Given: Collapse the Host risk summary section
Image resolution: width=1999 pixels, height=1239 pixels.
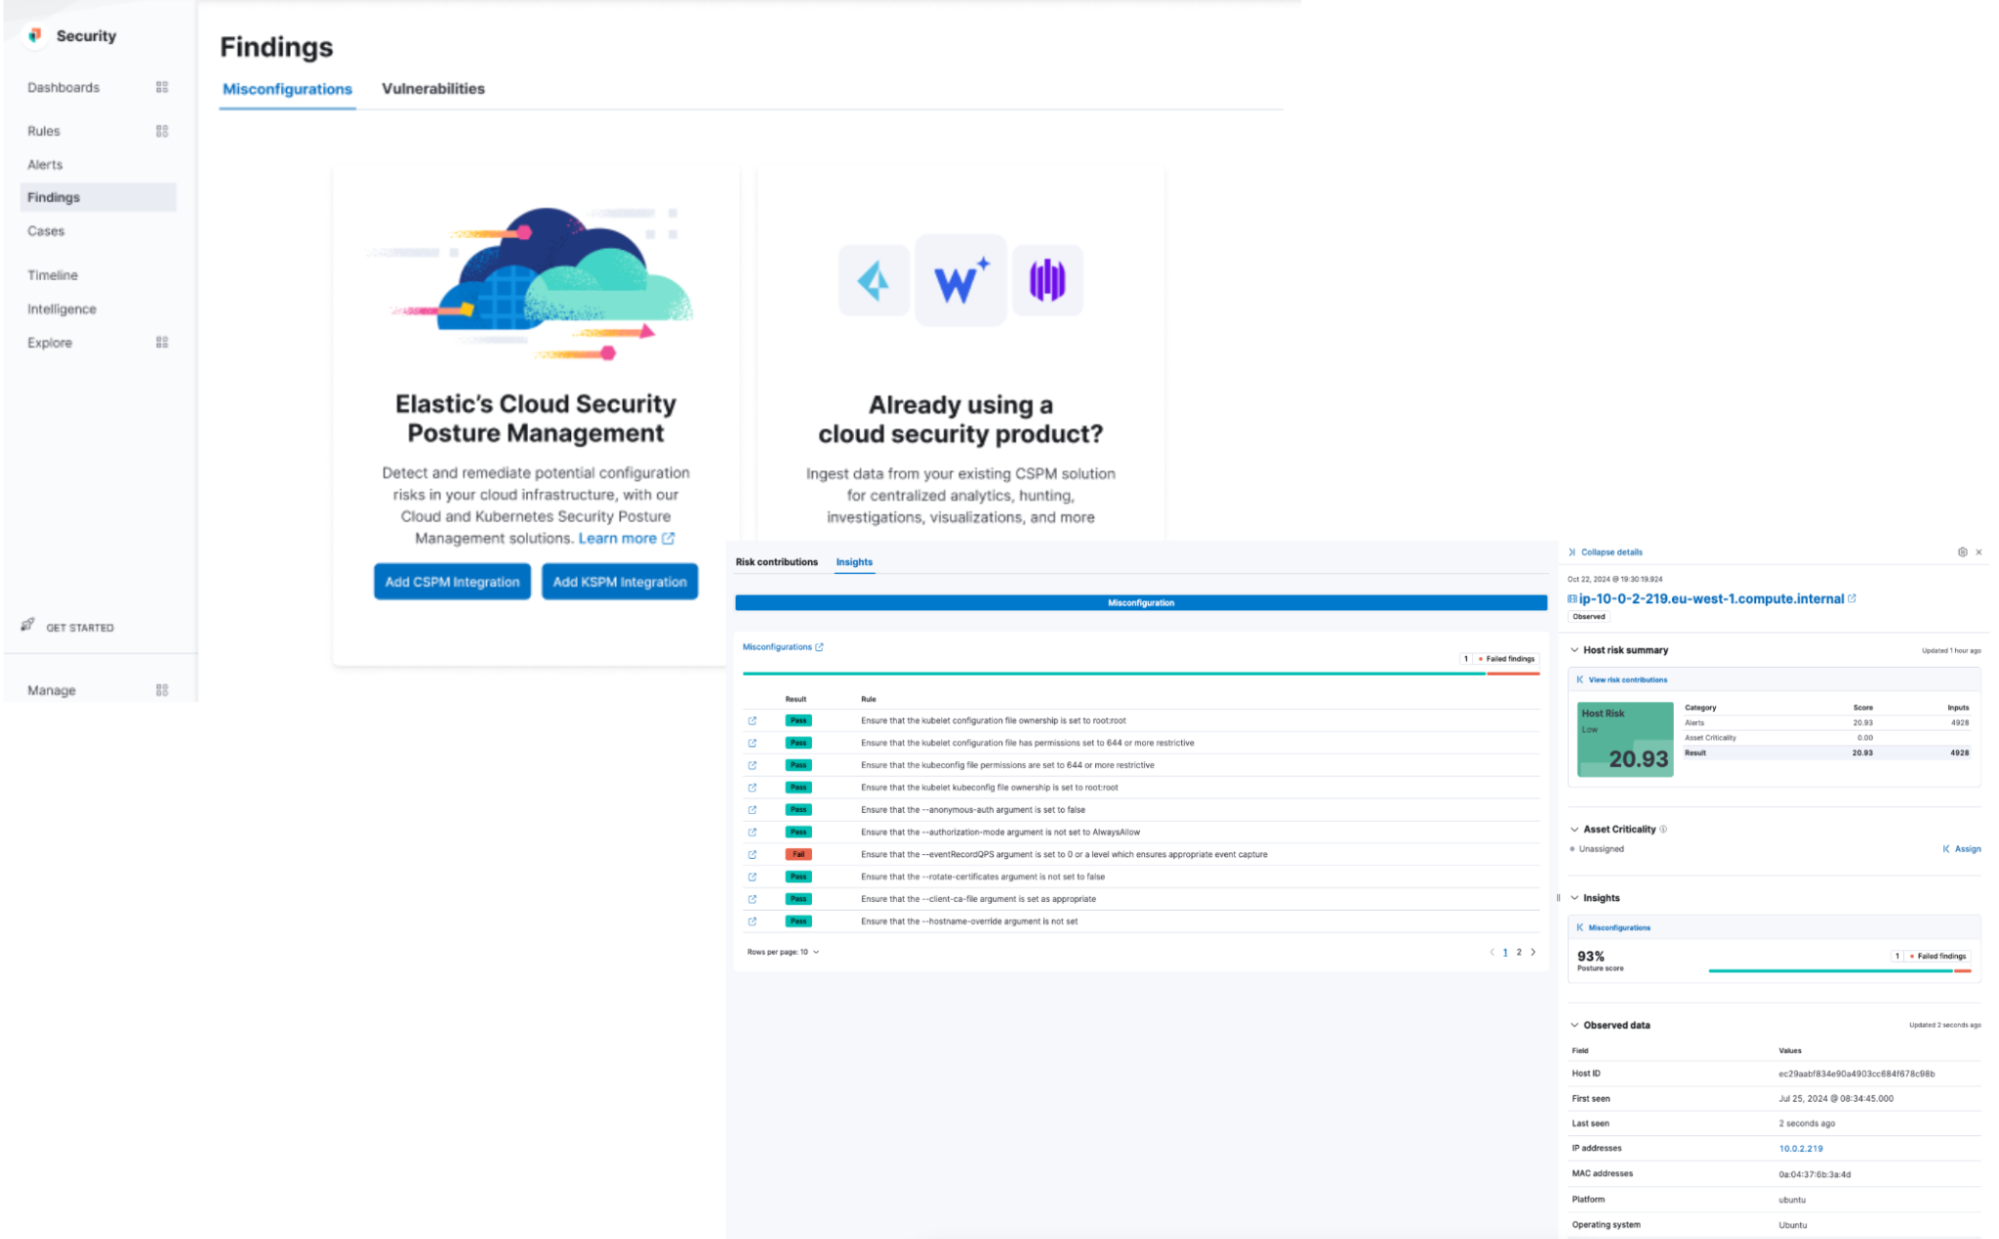Looking at the screenshot, I should coord(1574,650).
